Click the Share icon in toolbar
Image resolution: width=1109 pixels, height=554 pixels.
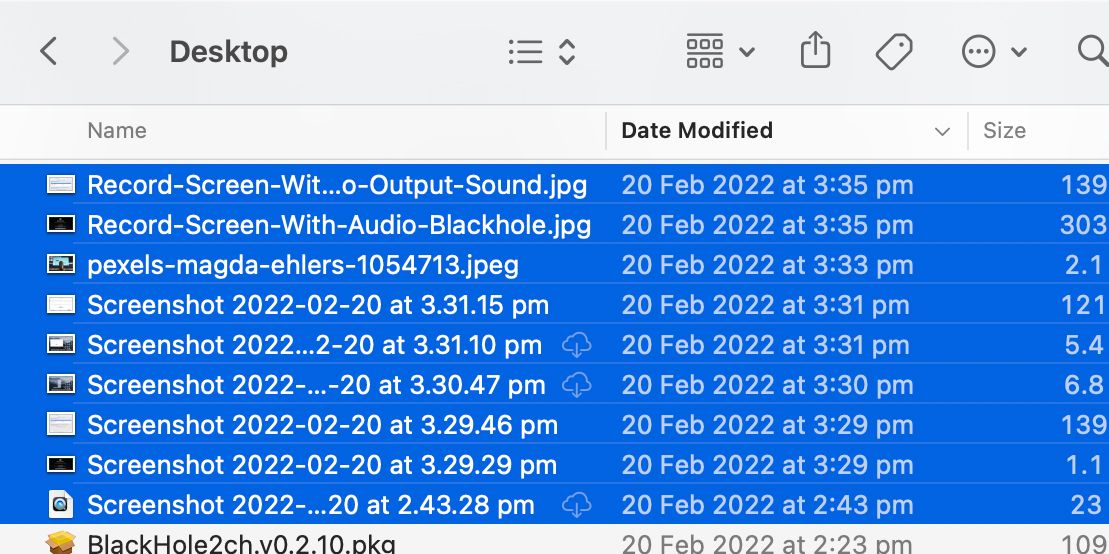coord(815,52)
